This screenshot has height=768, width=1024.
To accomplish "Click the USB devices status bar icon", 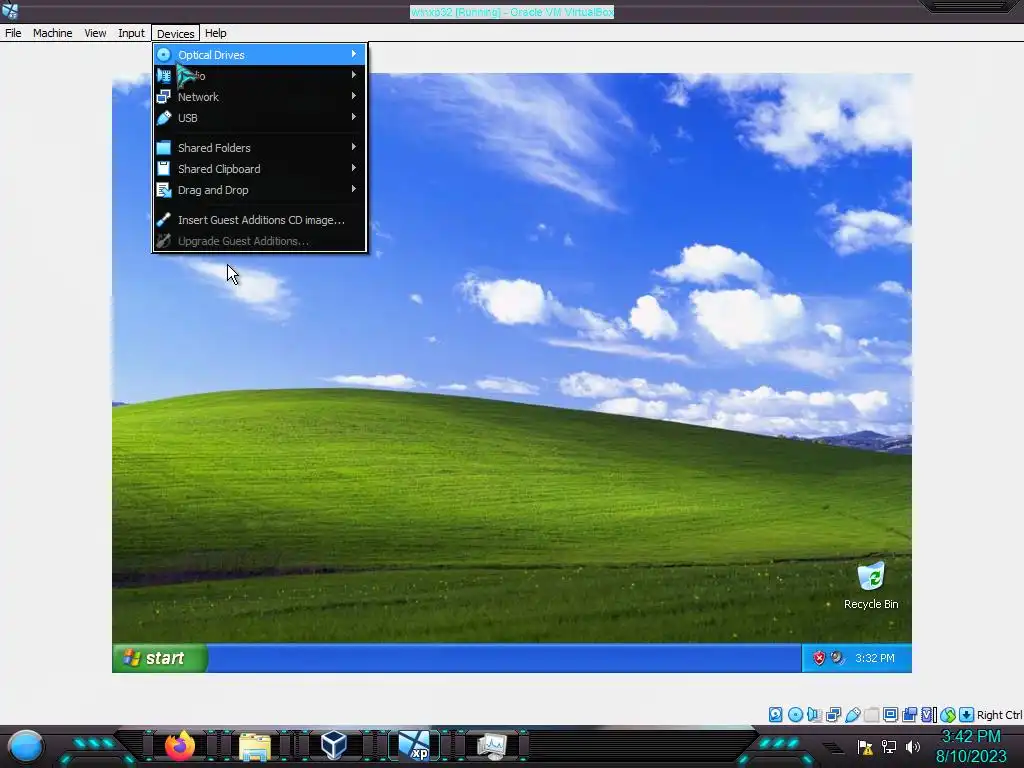I will (852, 714).
